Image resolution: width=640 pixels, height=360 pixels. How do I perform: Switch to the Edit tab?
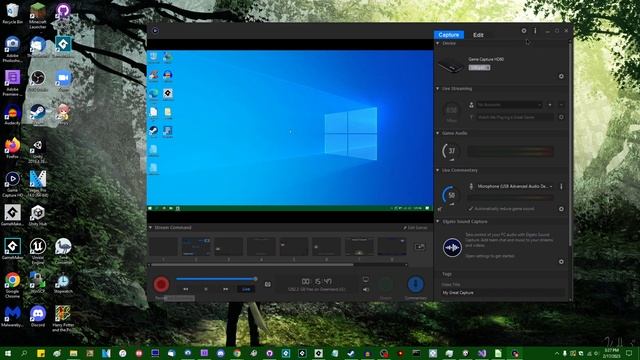[478, 35]
